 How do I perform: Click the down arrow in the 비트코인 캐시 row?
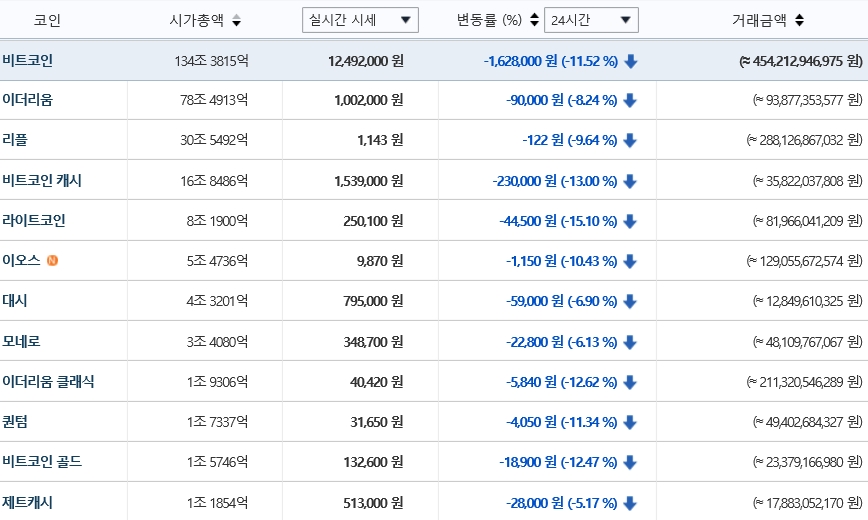coord(630,181)
